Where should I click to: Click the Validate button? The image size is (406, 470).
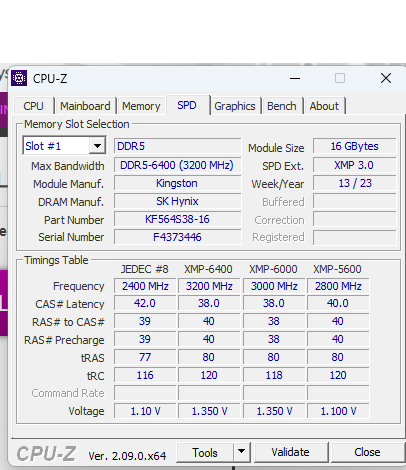290,452
